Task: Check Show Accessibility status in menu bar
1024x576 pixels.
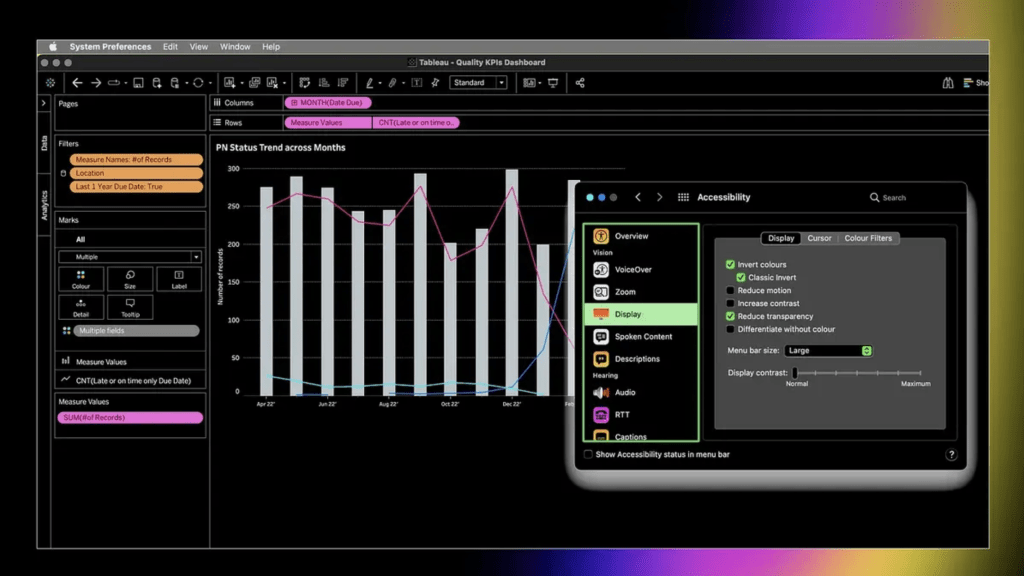Action: pos(588,455)
